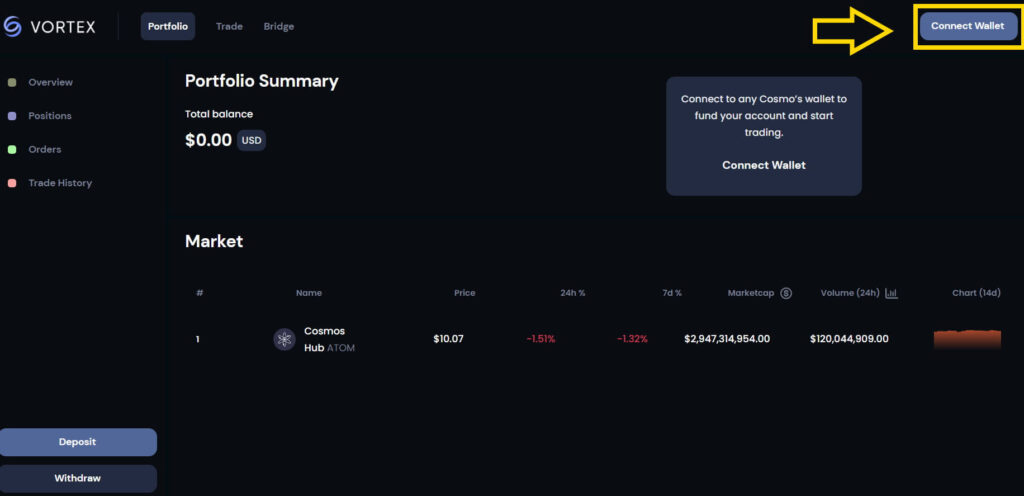The image size is (1024, 496).
Task: Toggle the USD currency badge
Action: [x=251, y=140]
